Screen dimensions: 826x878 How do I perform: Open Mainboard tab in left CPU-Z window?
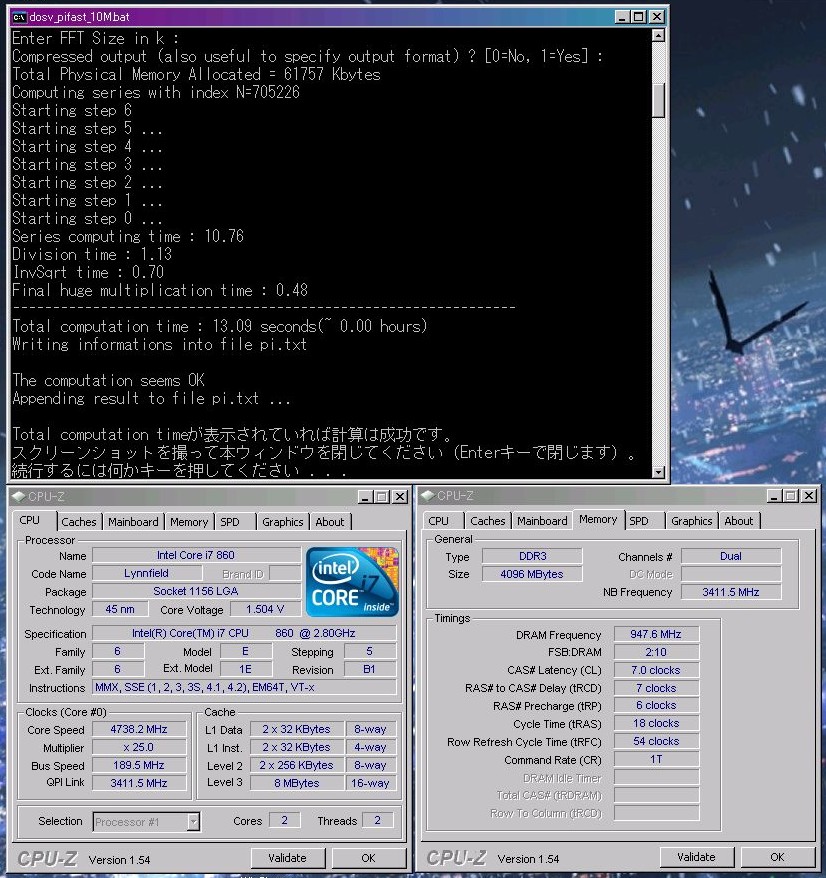click(x=133, y=521)
